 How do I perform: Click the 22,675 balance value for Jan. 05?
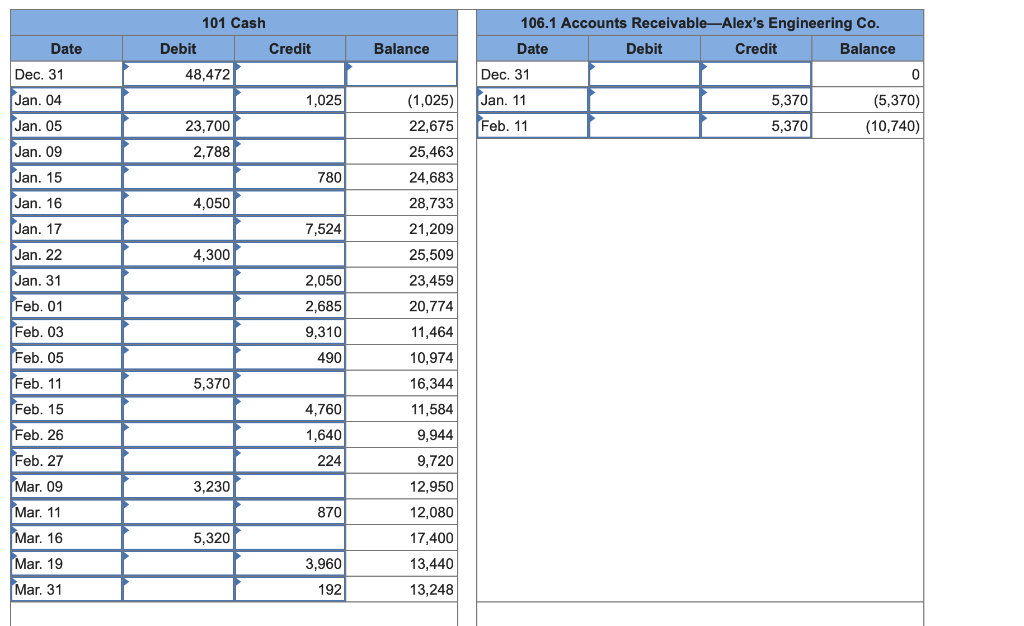pos(431,126)
